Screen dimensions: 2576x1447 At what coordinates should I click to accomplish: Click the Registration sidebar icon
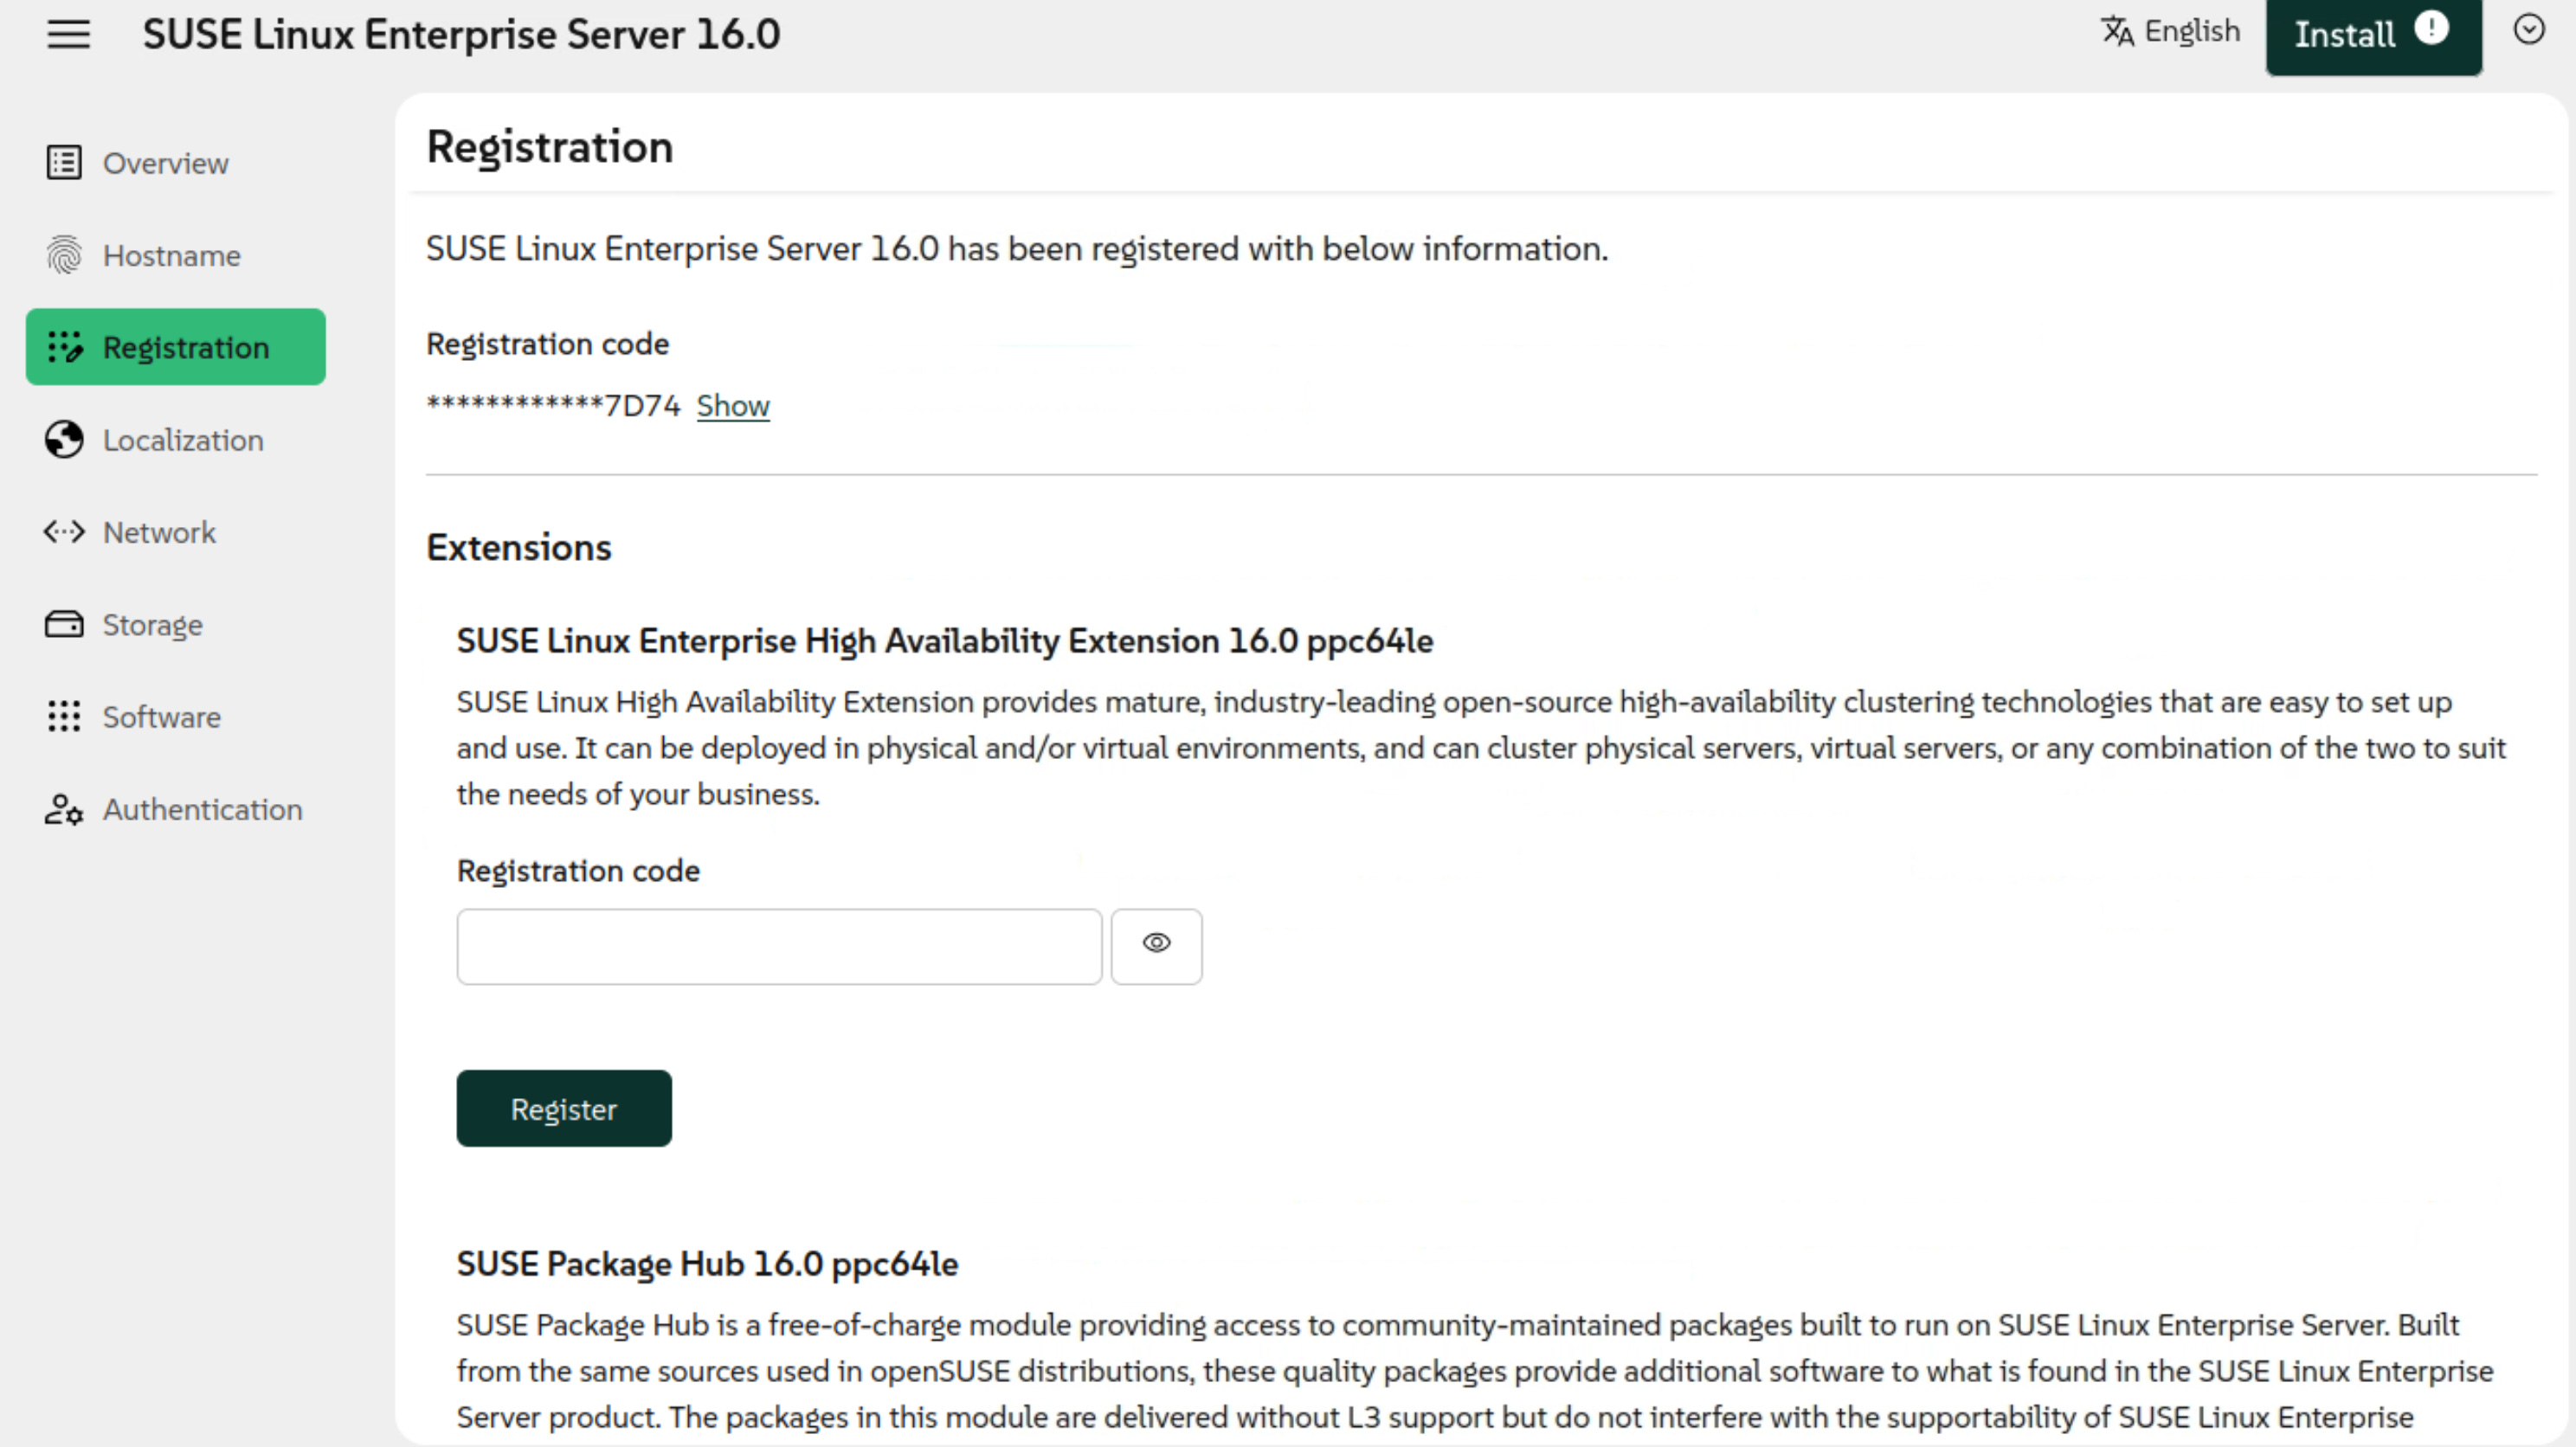[65, 347]
